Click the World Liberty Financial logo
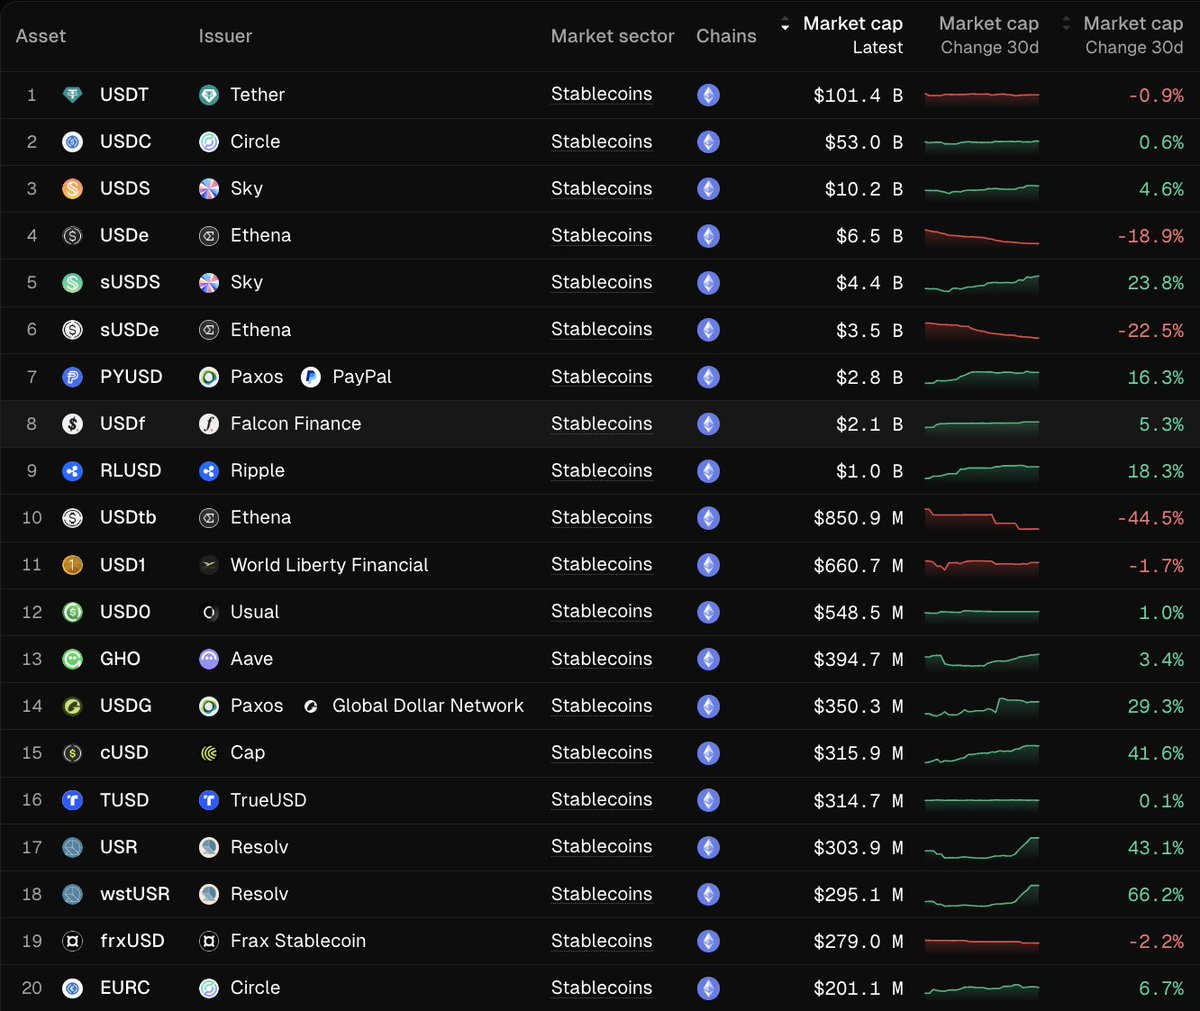 coord(209,565)
